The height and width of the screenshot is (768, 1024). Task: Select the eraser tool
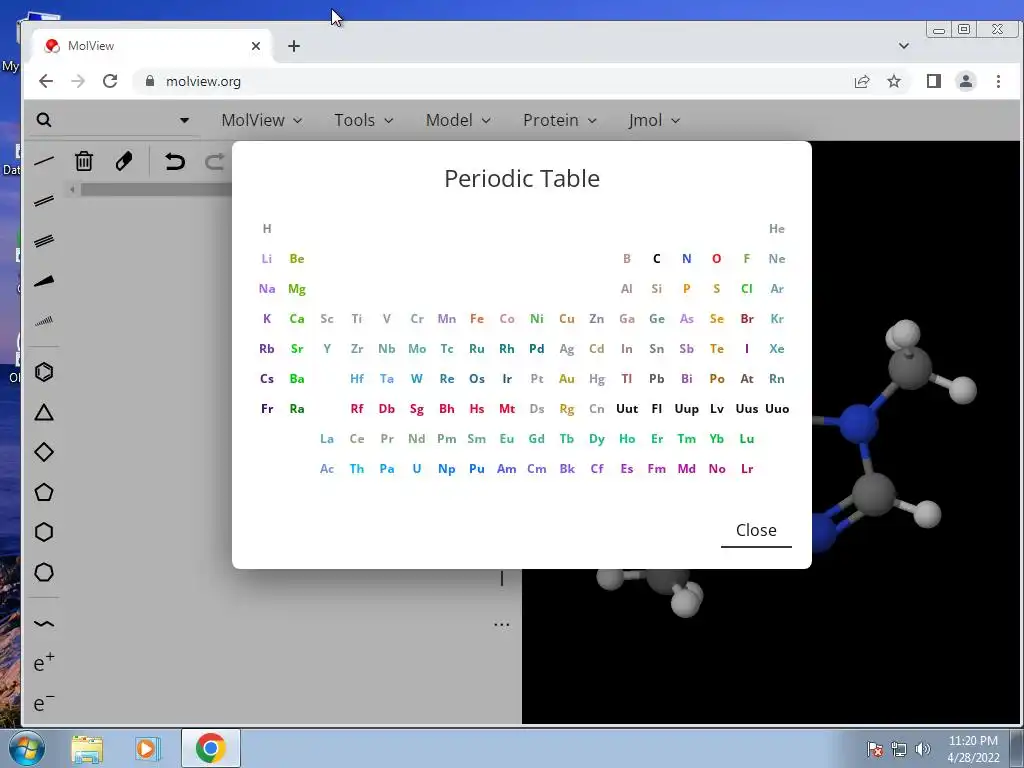point(123,161)
